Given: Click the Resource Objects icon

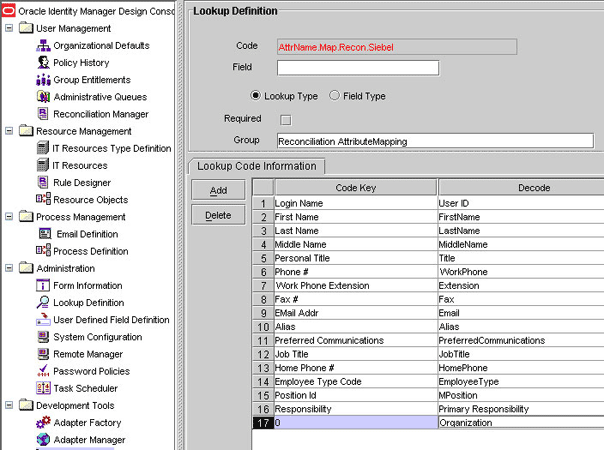Looking at the screenshot, I should pyautogui.click(x=43, y=199).
